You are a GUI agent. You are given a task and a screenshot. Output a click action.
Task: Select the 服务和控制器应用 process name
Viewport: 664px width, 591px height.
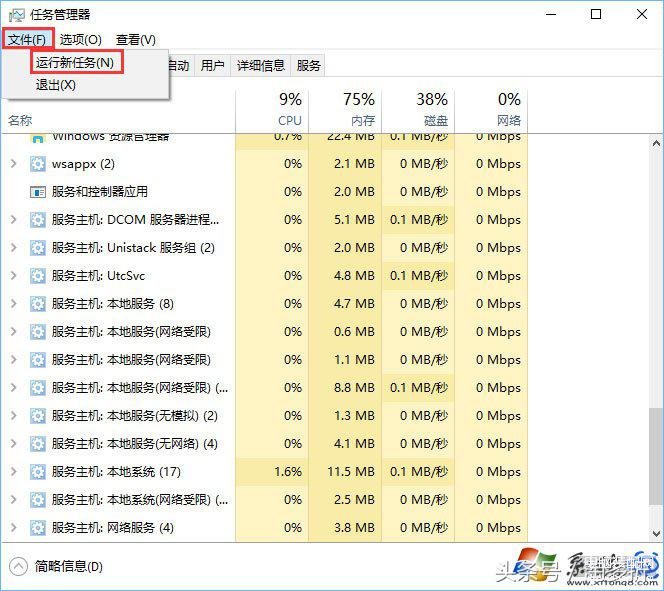(100, 192)
